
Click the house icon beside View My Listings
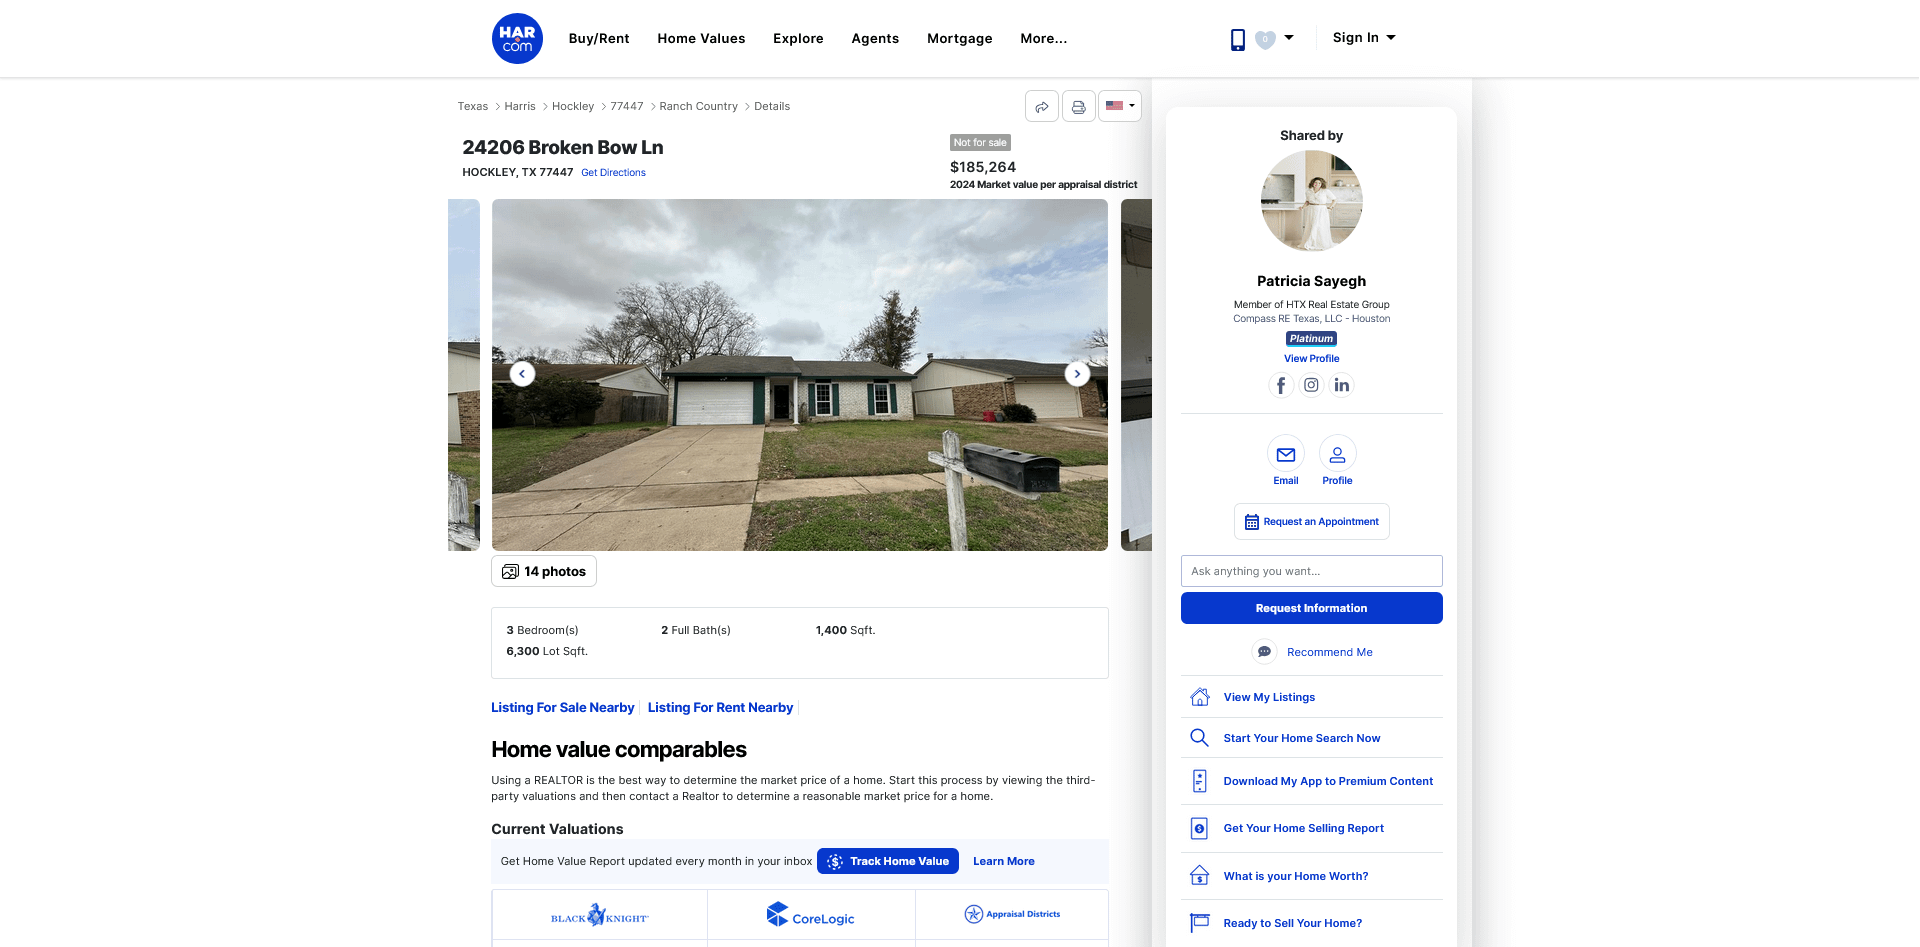coord(1200,697)
